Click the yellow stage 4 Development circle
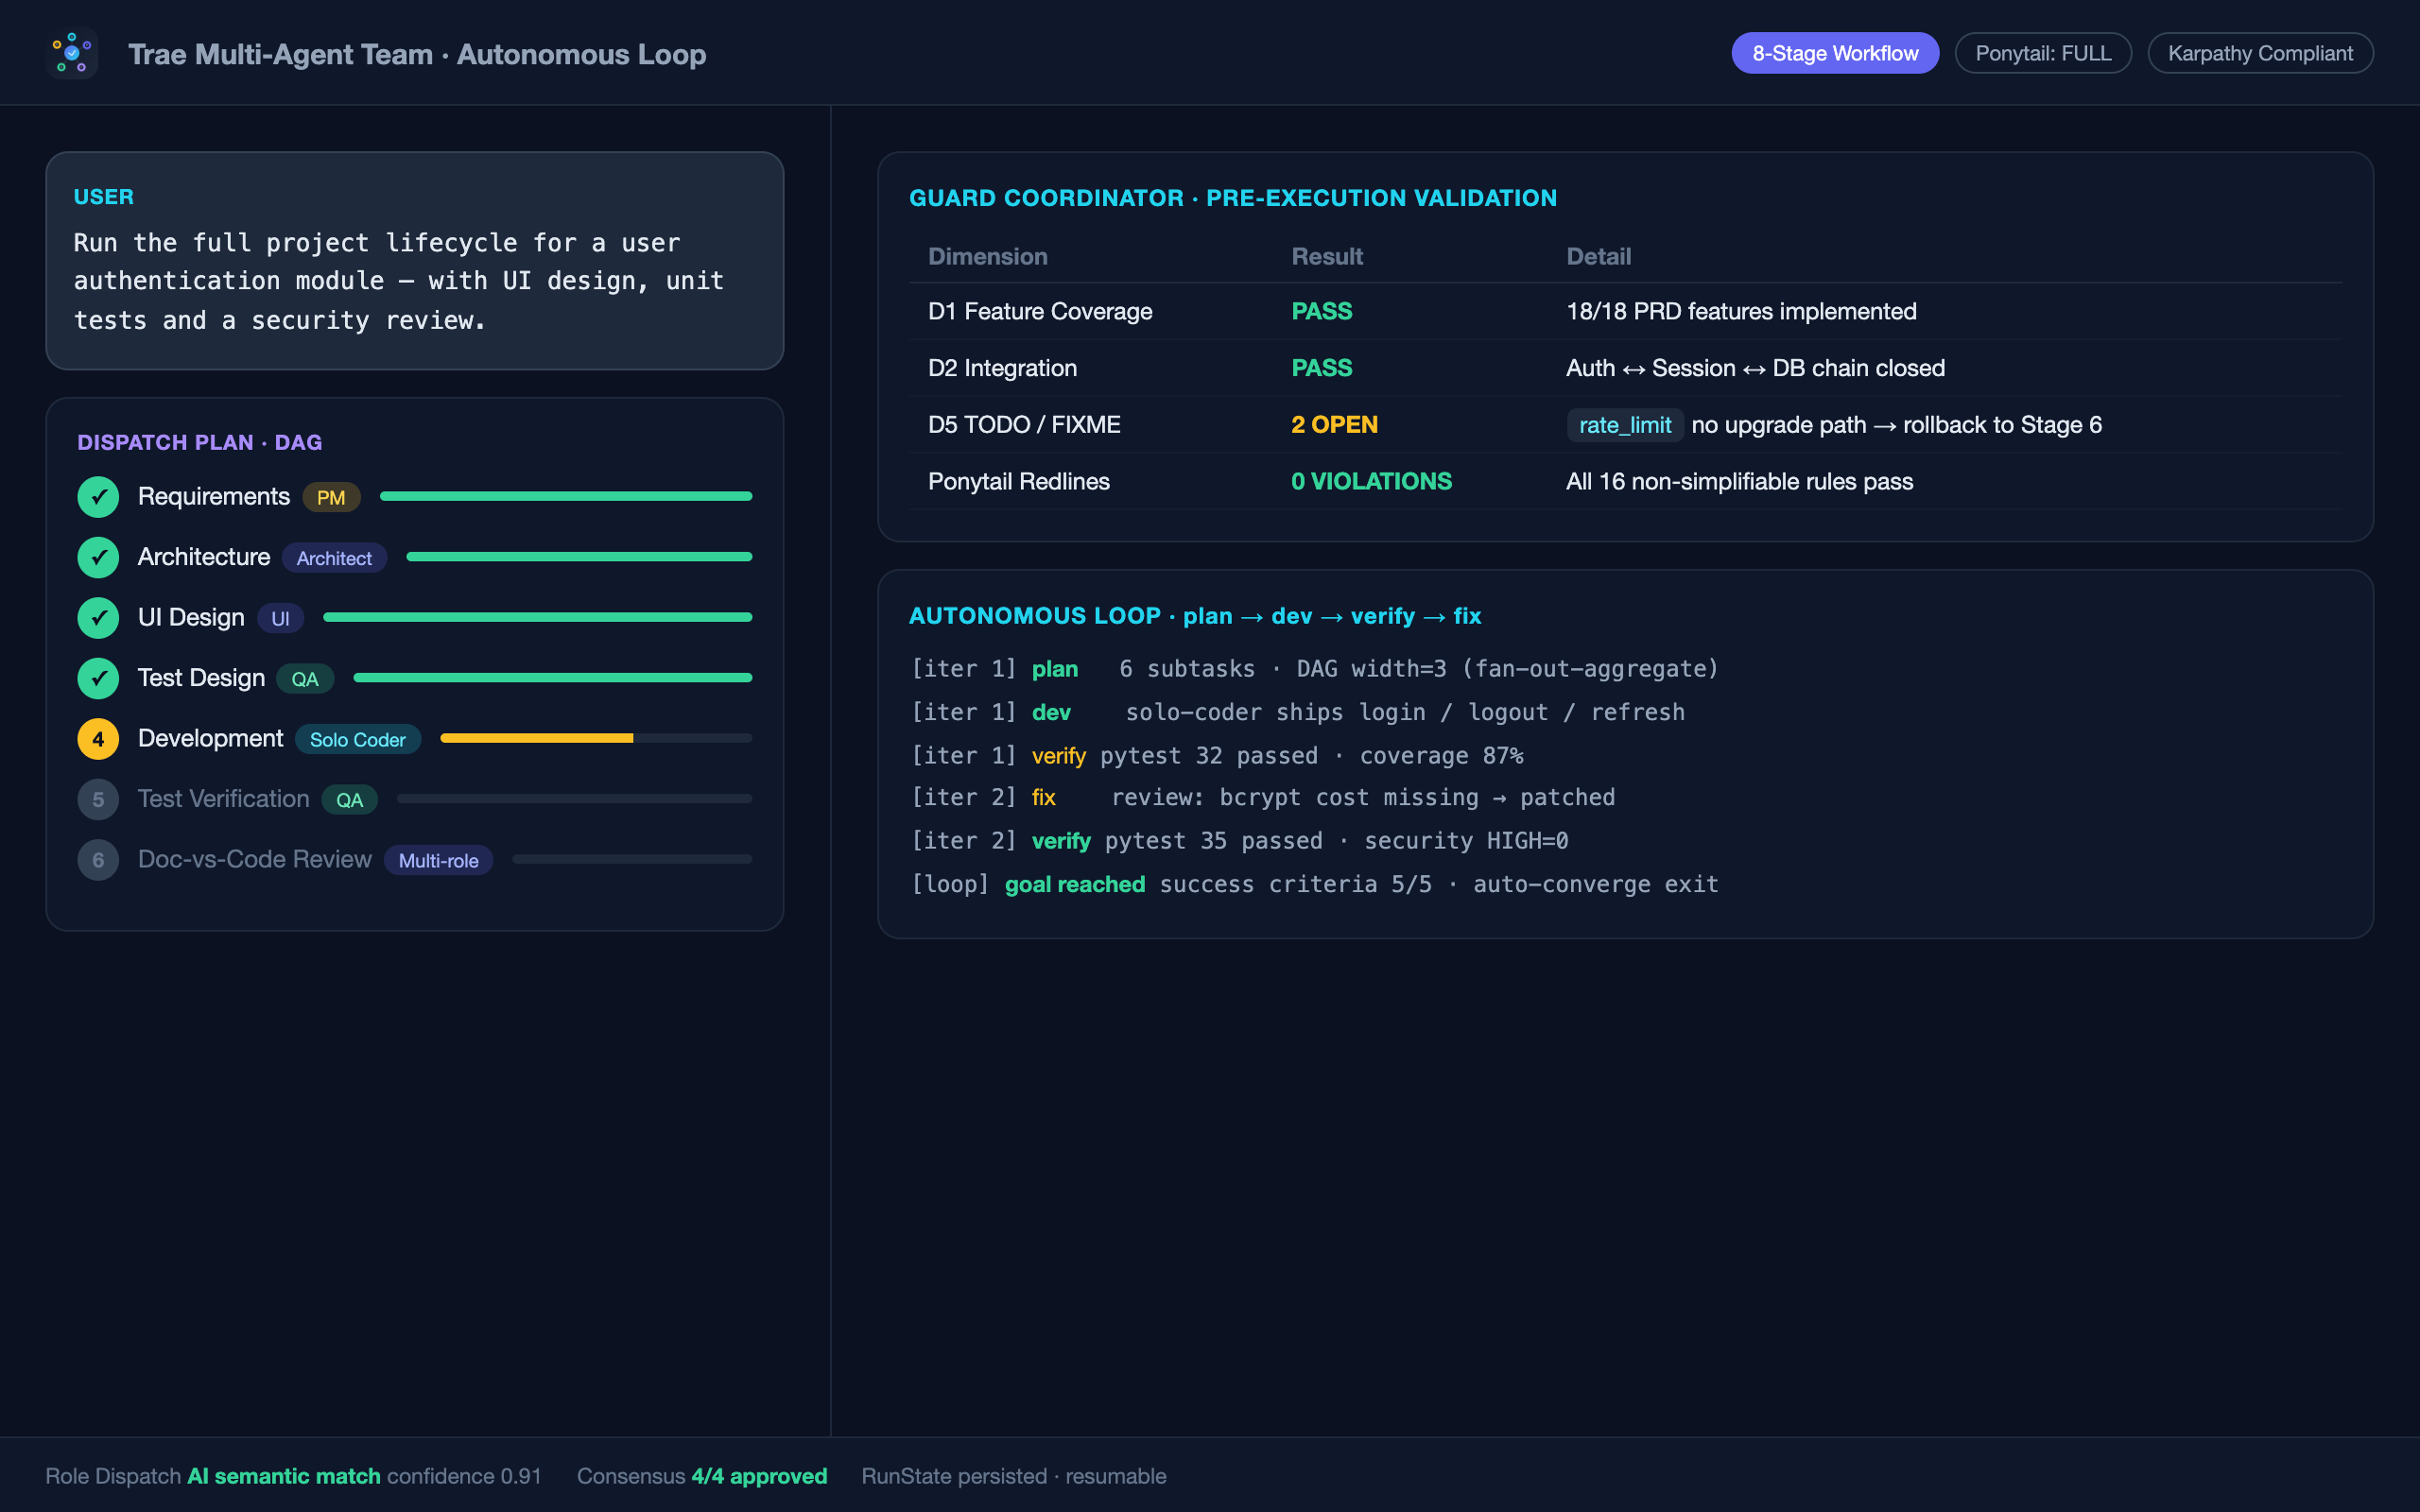 98,739
